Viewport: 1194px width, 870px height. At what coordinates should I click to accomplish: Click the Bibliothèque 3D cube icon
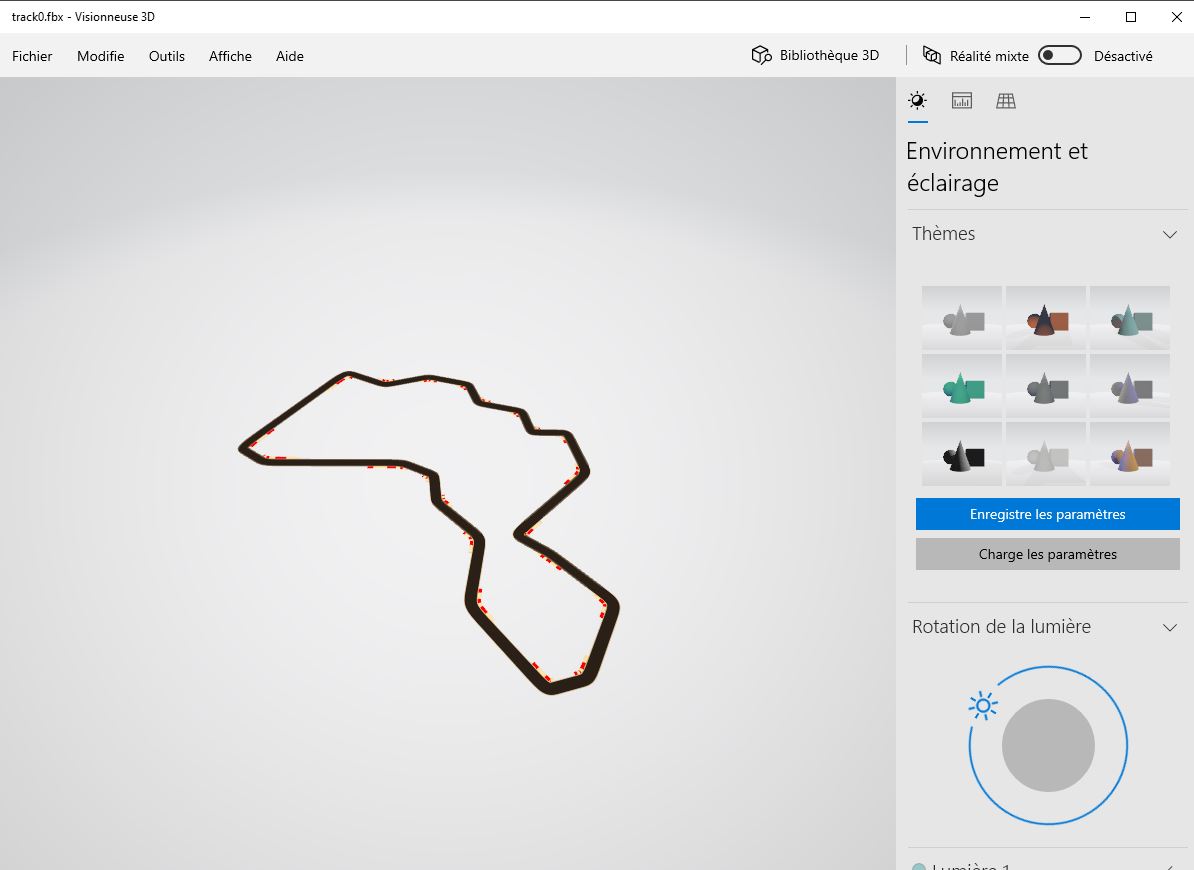click(761, 55)
